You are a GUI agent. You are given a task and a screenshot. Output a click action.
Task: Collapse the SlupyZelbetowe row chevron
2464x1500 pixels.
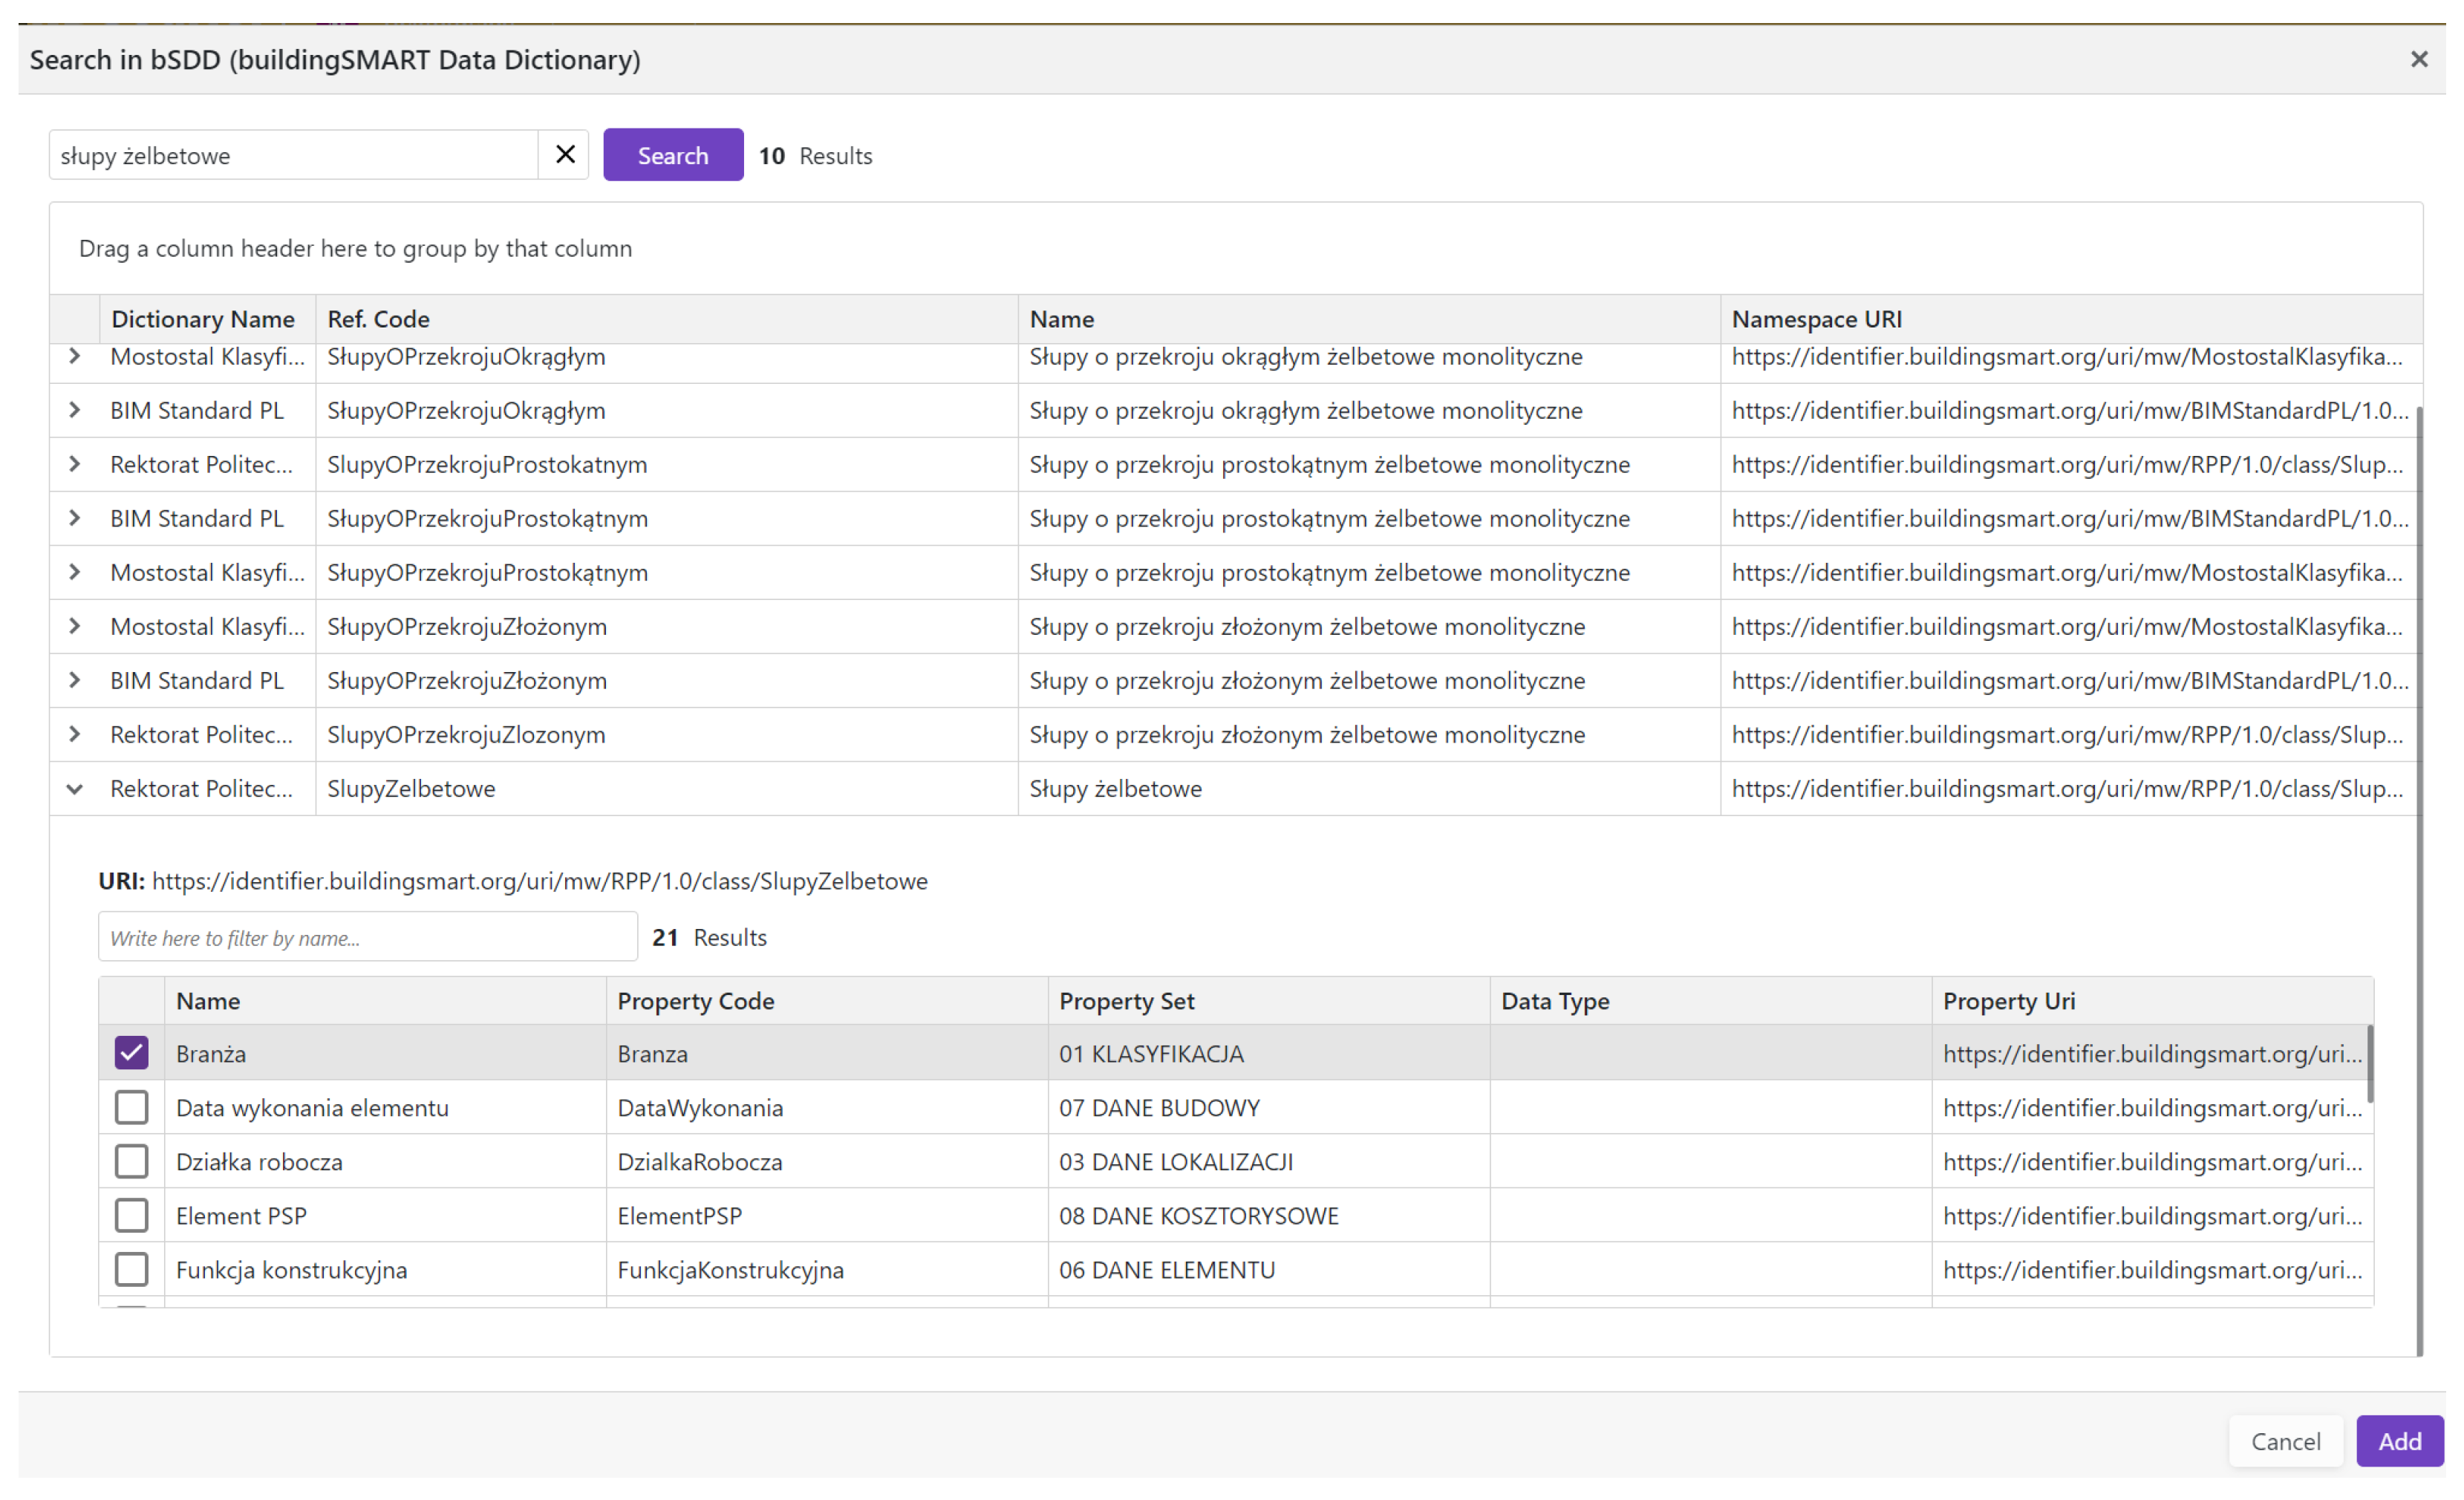[x=75, y=789]
